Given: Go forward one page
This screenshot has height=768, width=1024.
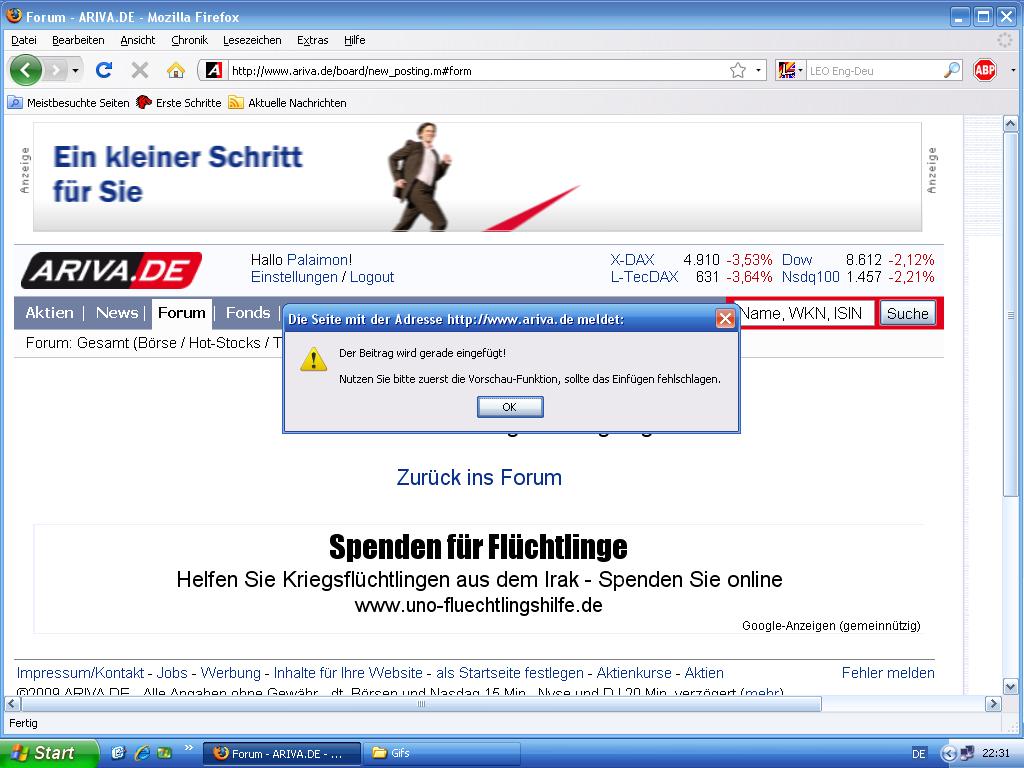Looking at the screenshot, I should tap(55, 70).
